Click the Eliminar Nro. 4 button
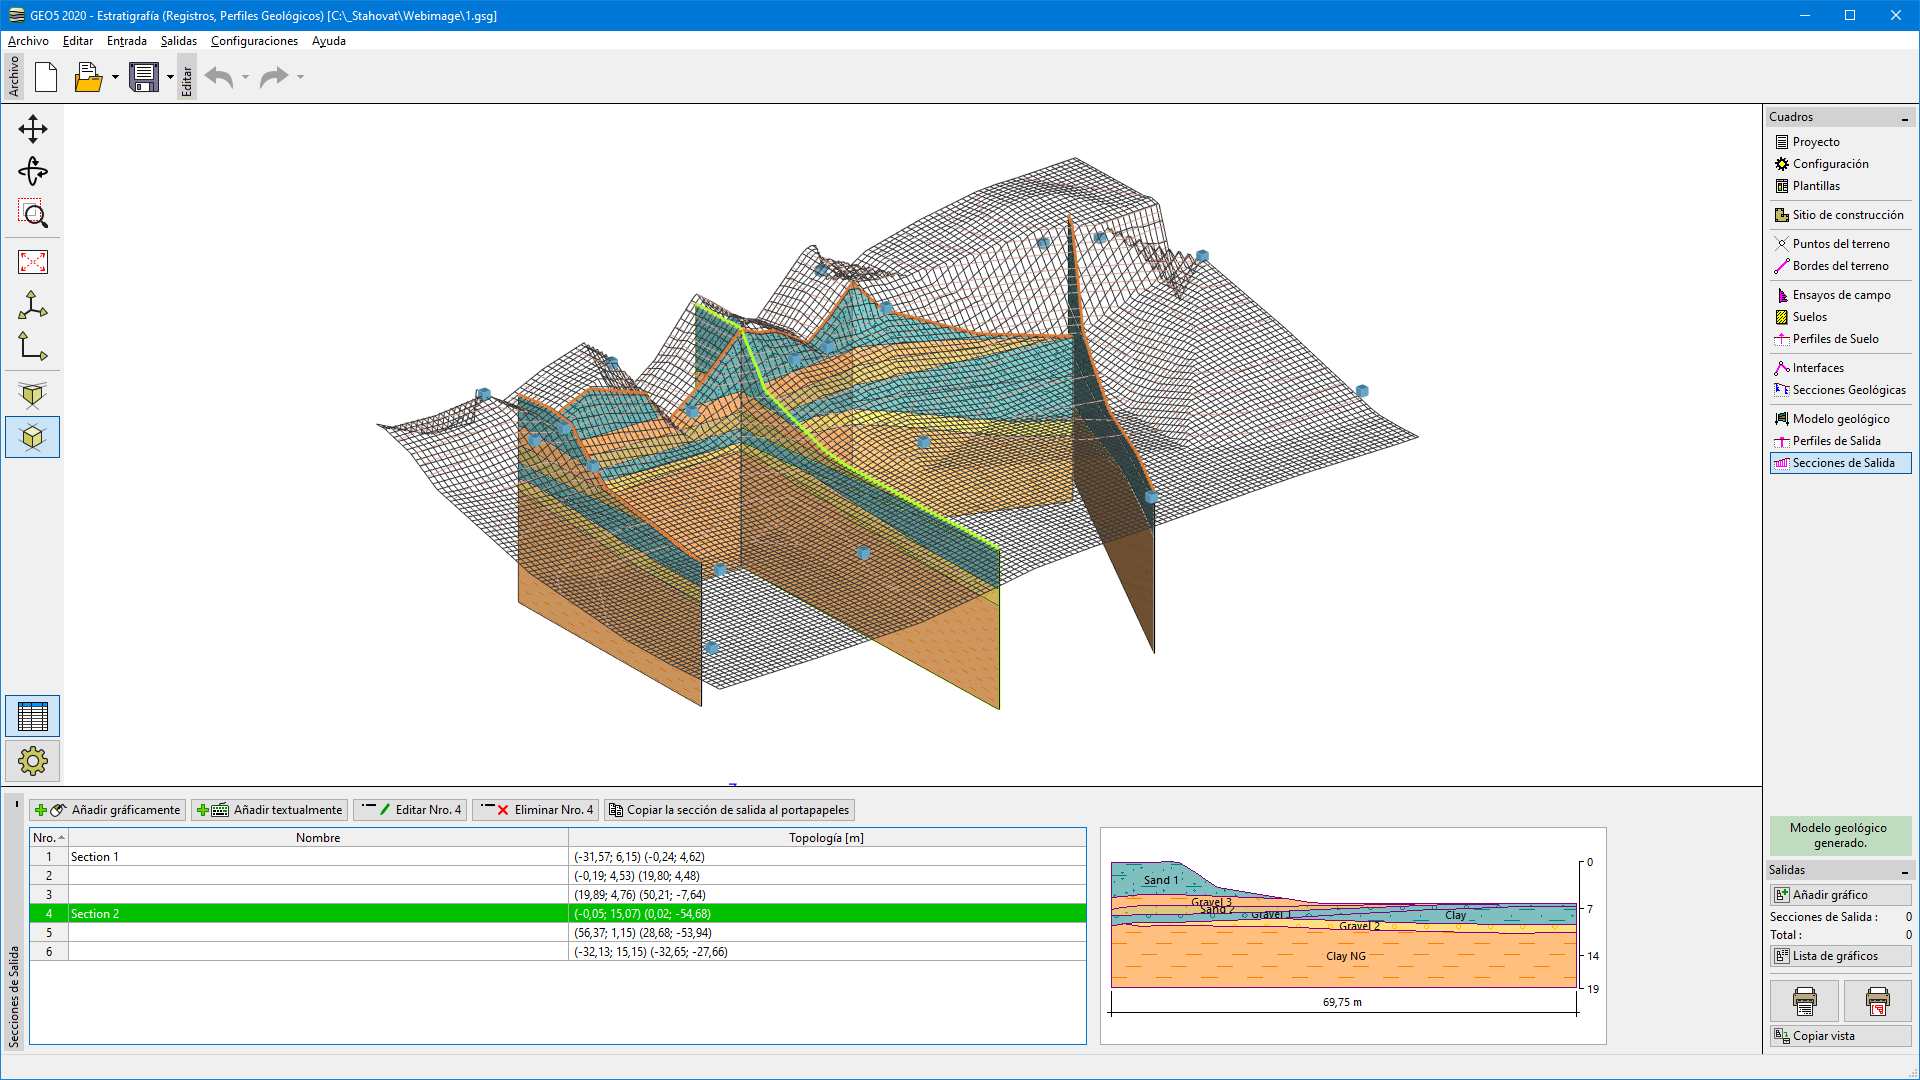 click(535, 810)
